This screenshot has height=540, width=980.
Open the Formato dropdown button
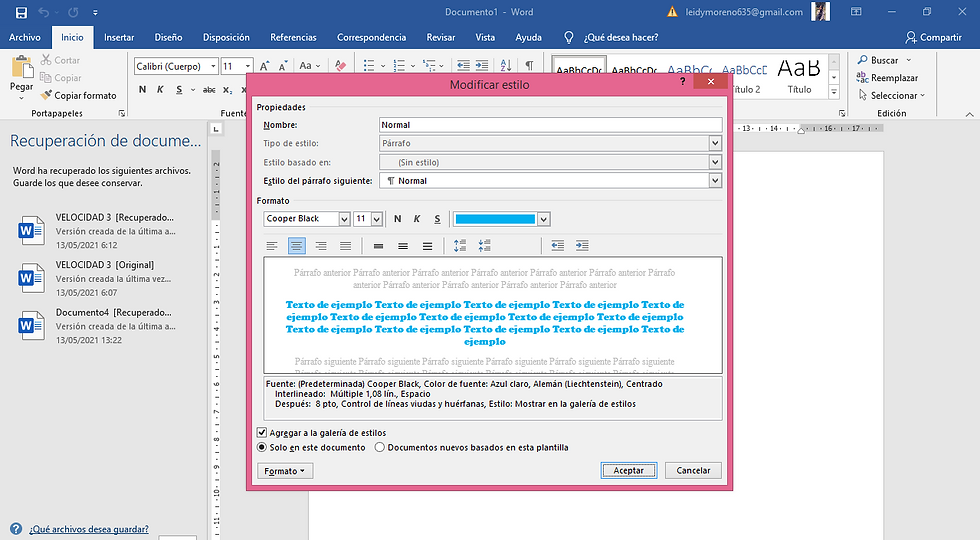coord(285,471)
